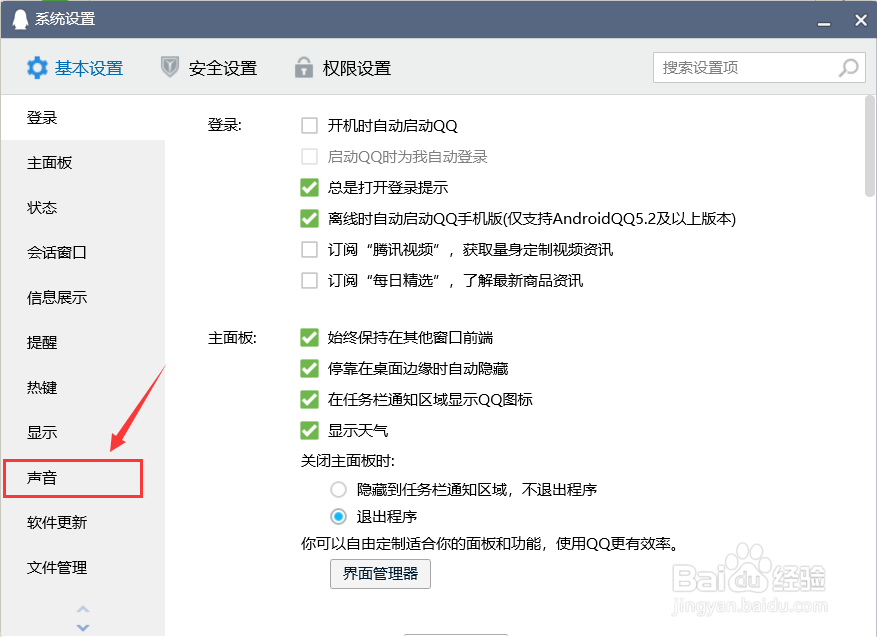Uncheck 停靠在桌面边缘时自动隐藏
The height and width of the screenshot is (637, 877).
click(x=309, y=369)
